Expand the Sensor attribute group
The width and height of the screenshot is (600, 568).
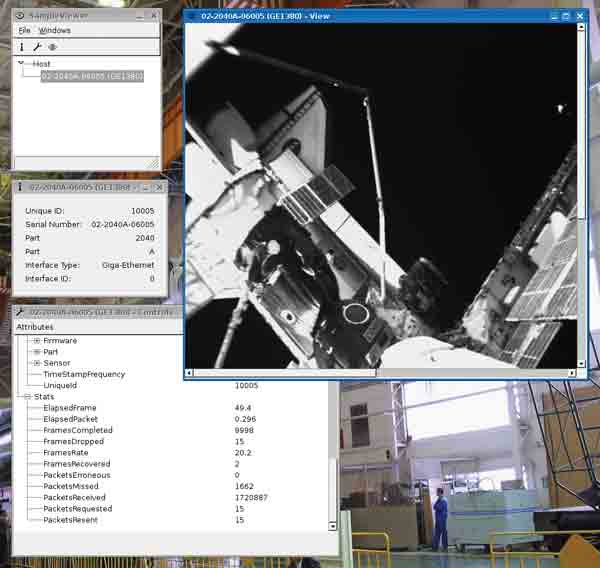(37, 363)
